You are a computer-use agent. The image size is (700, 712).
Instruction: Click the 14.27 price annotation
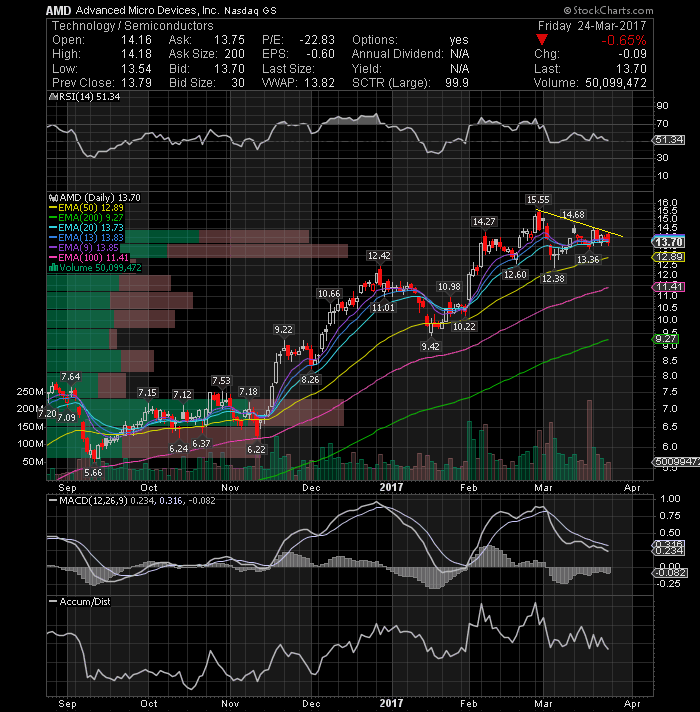[484, 222]
